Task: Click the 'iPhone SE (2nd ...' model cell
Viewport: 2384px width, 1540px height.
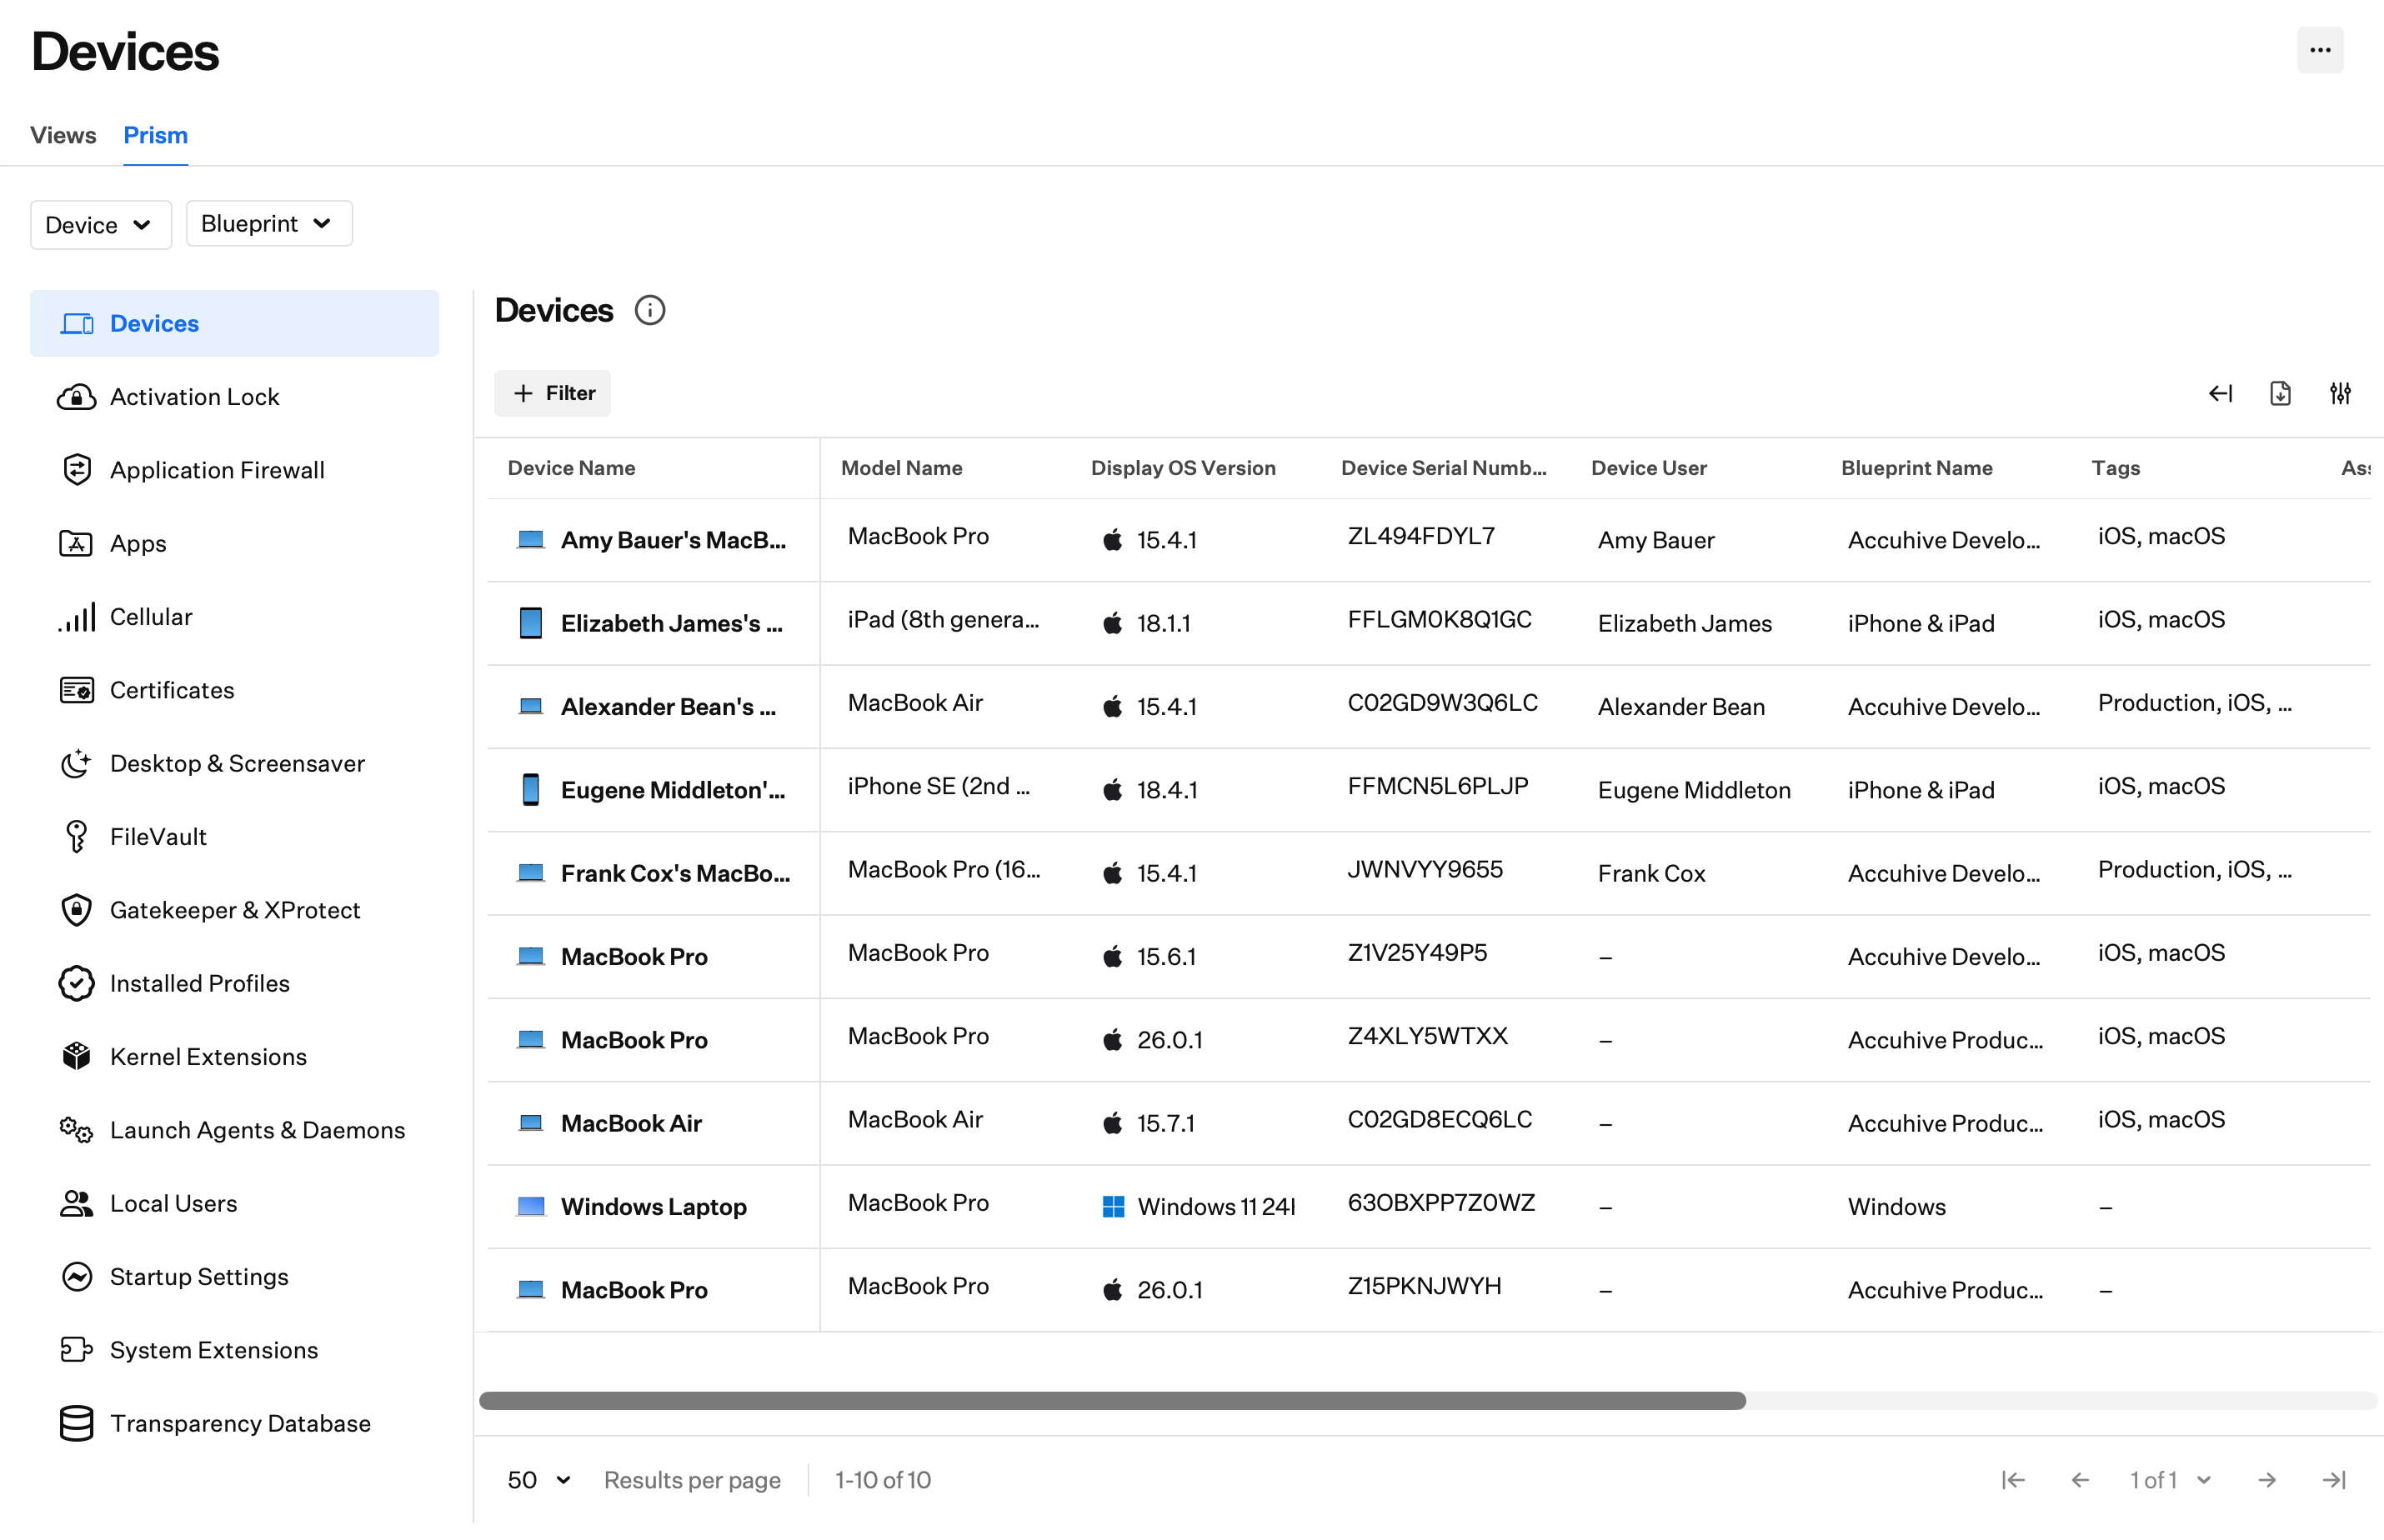Action: pyautogui.click(x=938, y=787)
